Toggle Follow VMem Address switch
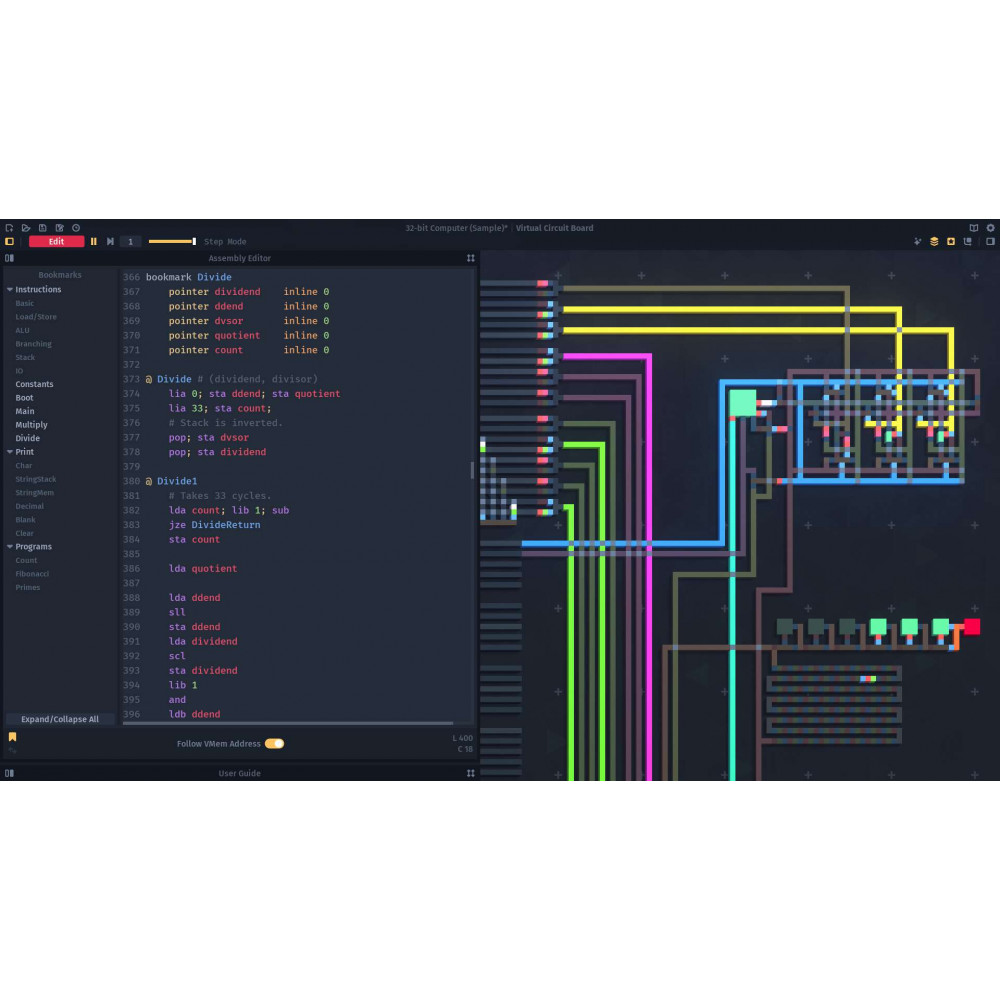 [274, 744]
